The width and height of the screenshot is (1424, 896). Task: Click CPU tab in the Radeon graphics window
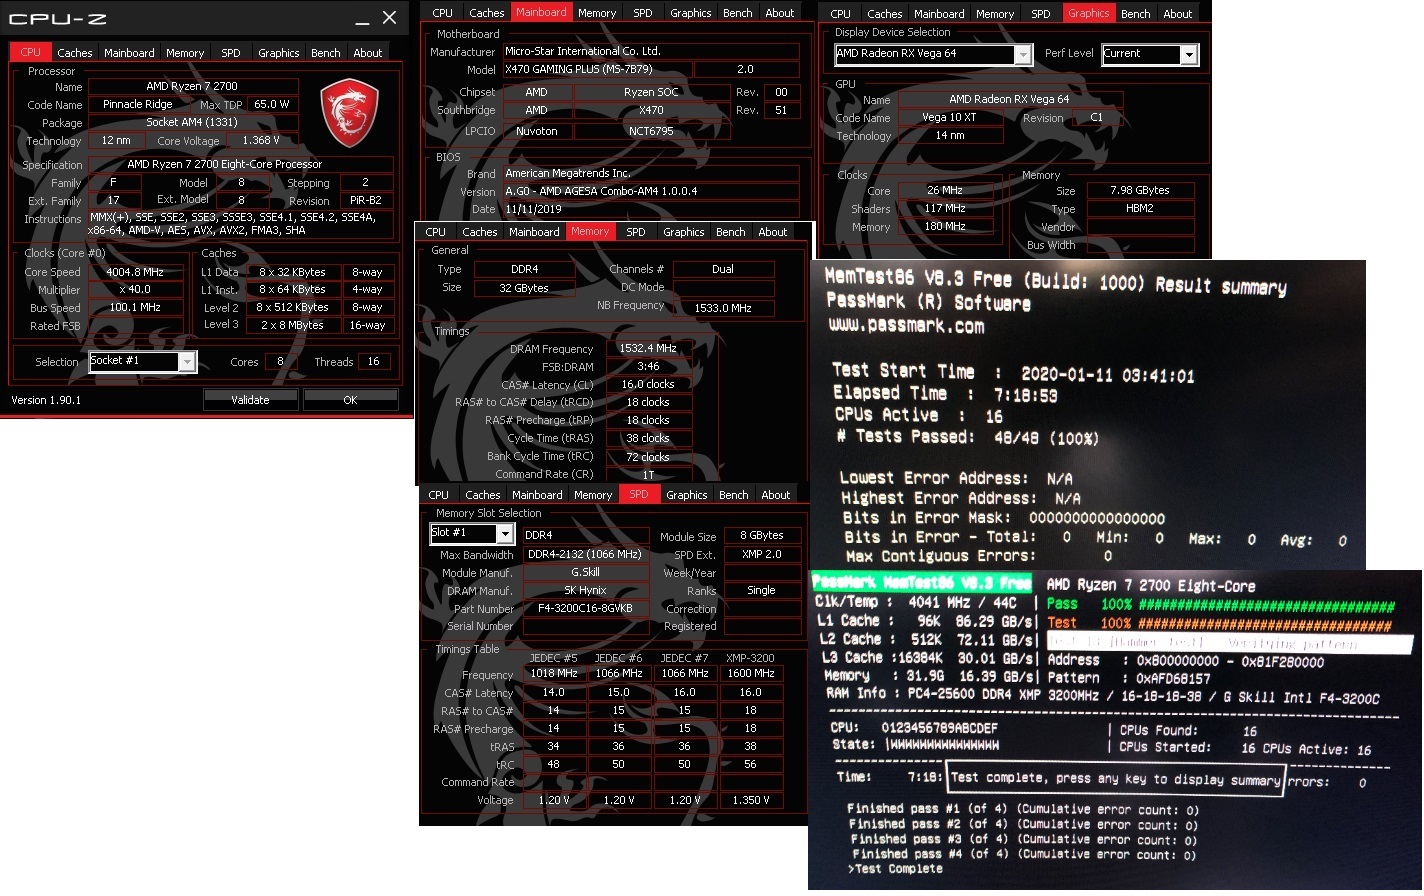841,14
